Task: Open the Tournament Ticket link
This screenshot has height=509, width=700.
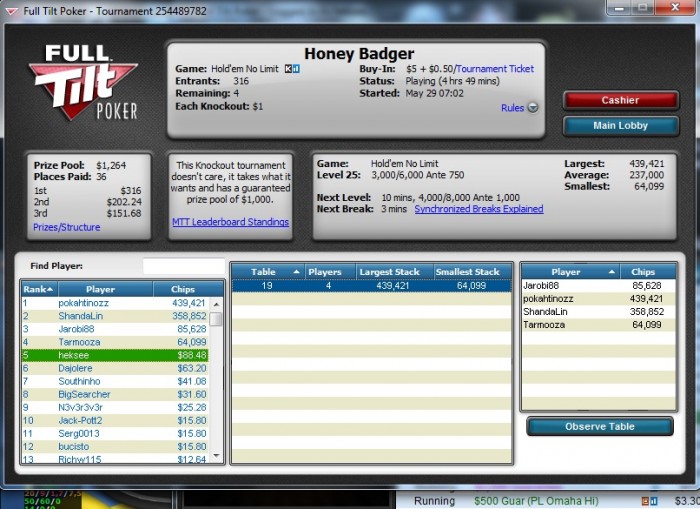Action: tap(495, 69)
